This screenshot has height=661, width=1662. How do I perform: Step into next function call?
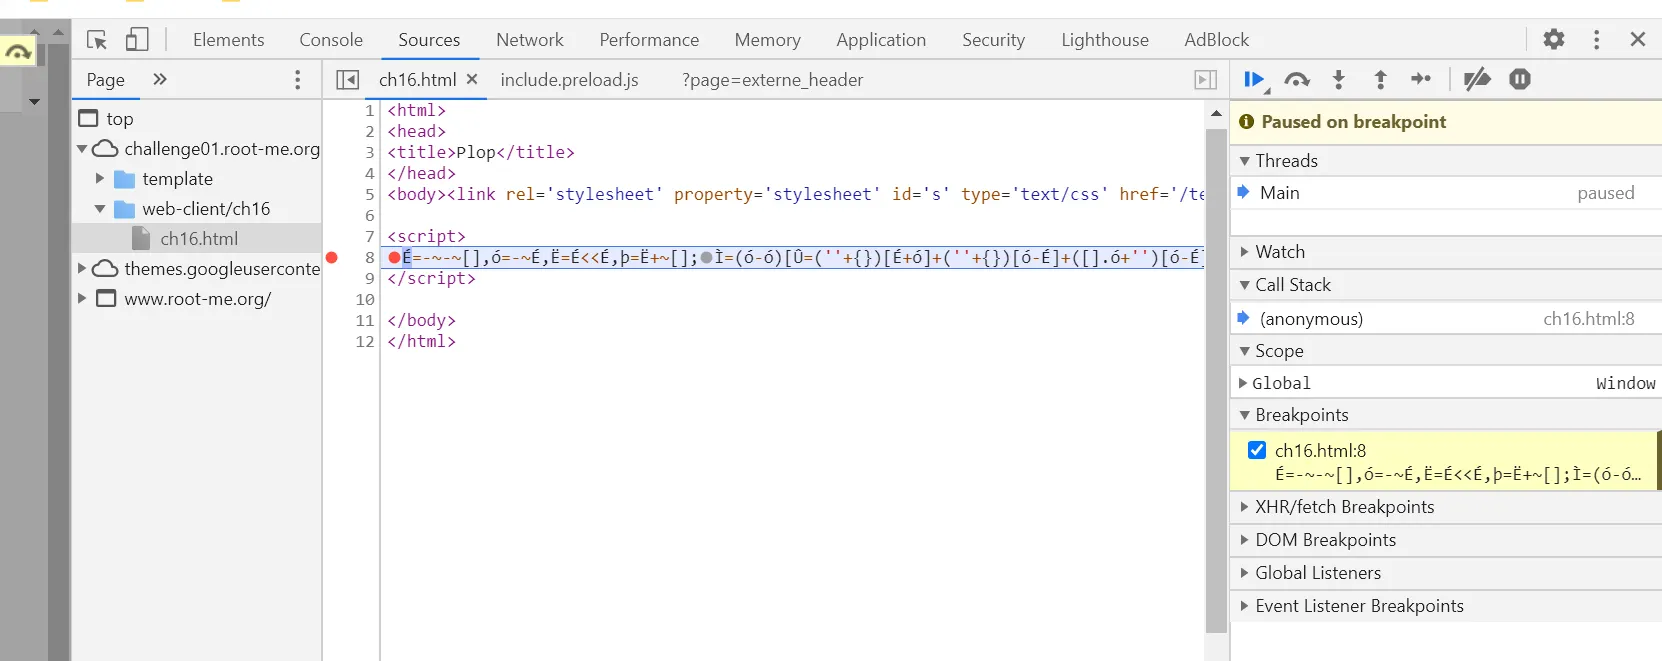point(1339,80)
